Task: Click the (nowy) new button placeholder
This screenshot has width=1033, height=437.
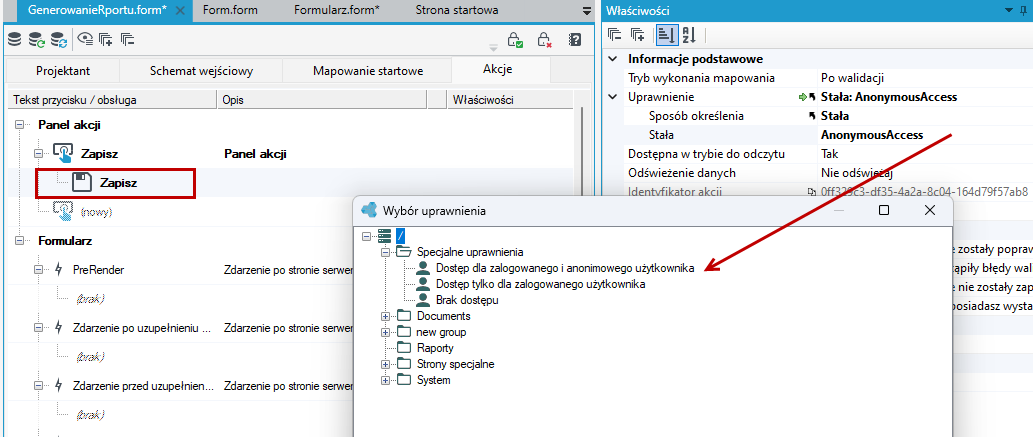Action: click(x=96, y=212)
